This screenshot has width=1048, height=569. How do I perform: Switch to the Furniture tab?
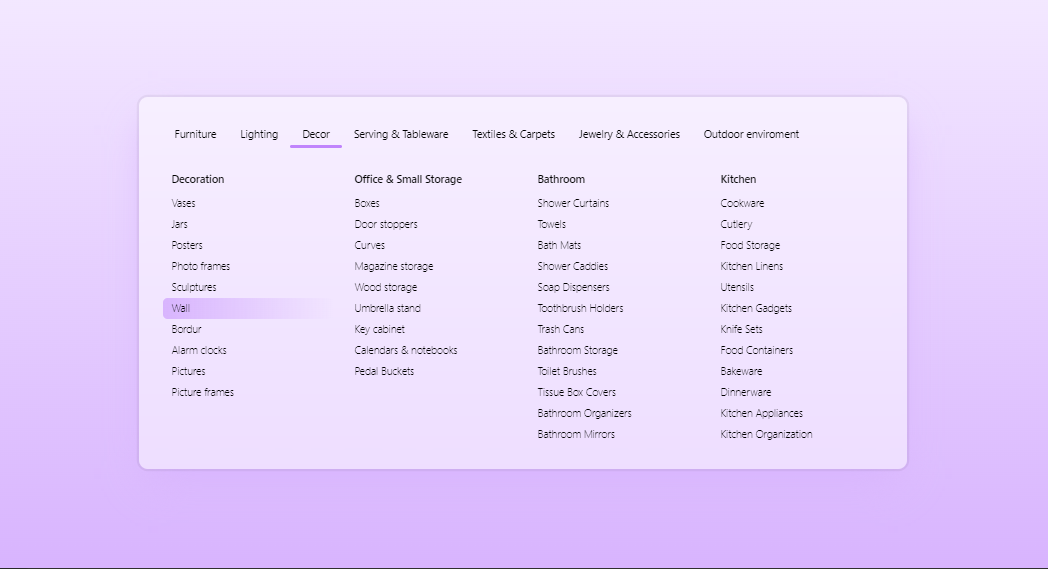pos(195,134)
